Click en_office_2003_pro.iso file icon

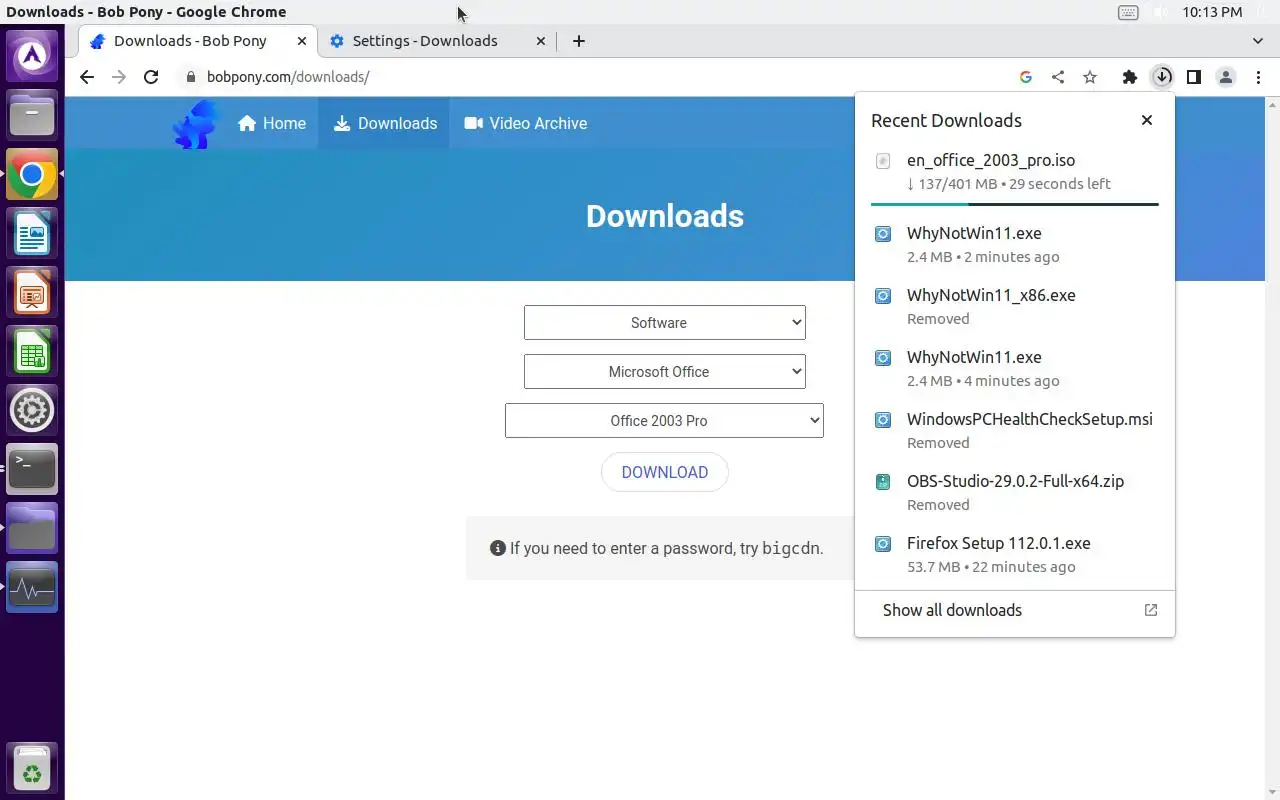click(x=883, y=161)
